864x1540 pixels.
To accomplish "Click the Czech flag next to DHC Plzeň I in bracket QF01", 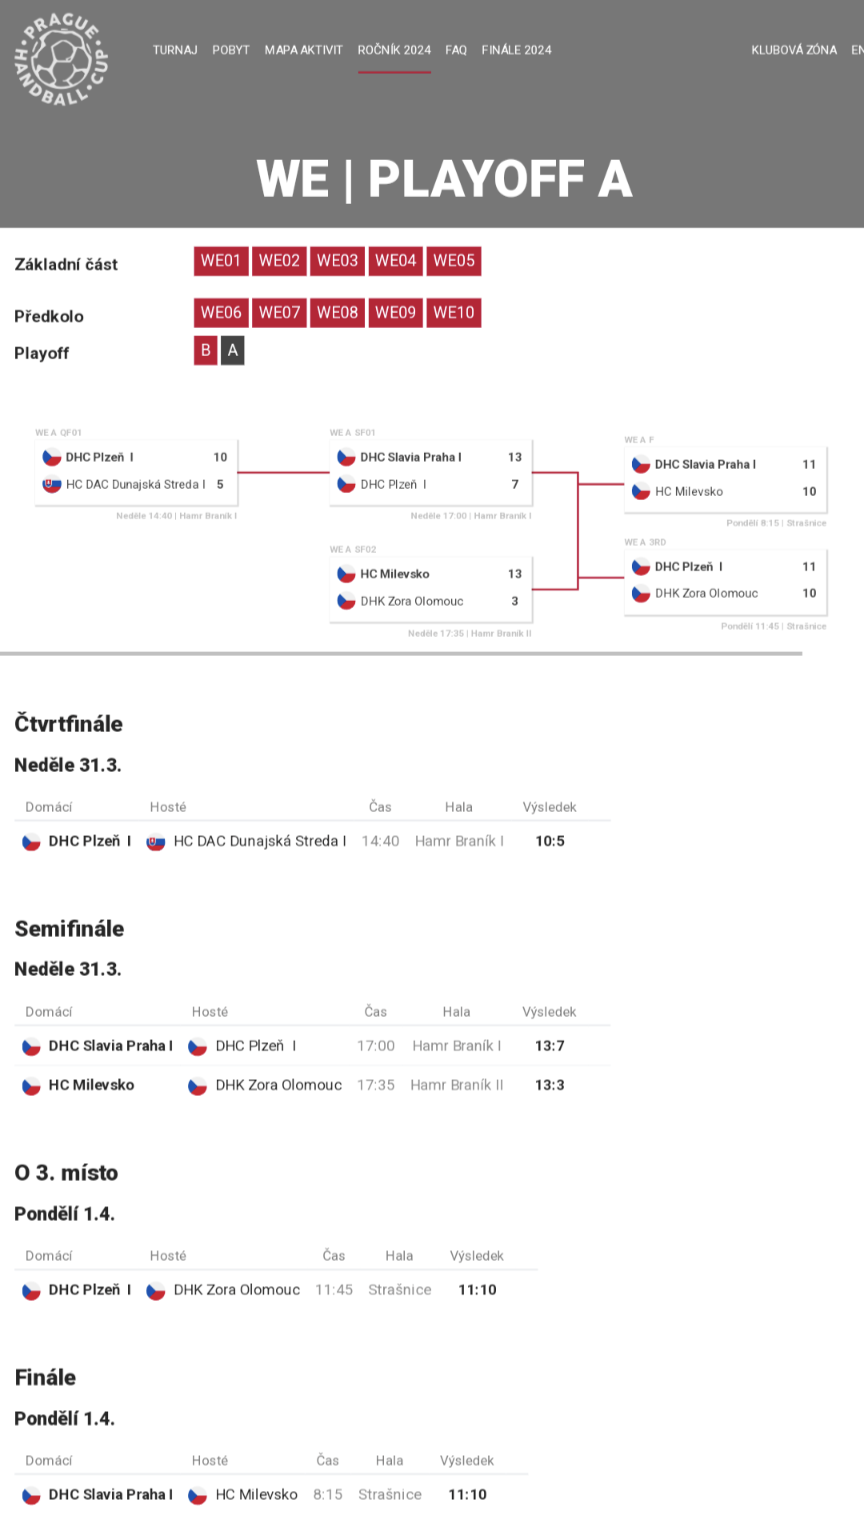I will point(52,457).
